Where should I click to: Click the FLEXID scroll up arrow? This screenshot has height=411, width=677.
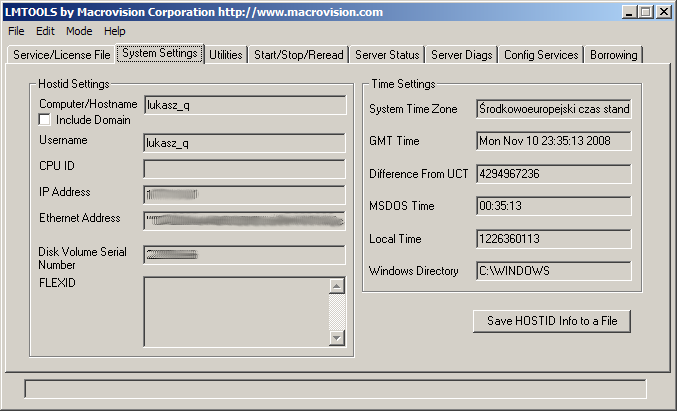click(x=337, y=286)
